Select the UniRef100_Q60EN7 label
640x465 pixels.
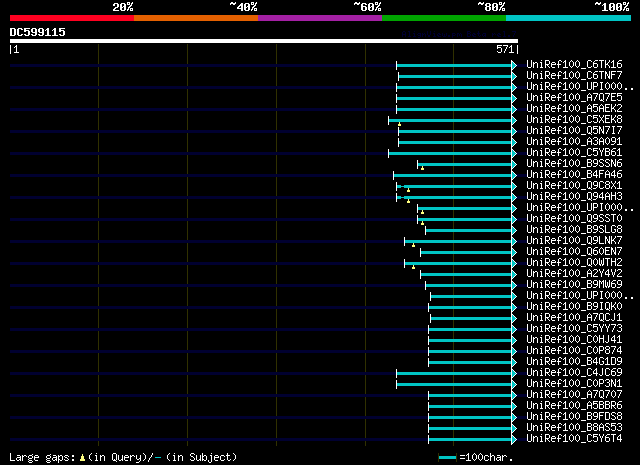[x=574, y=252]
